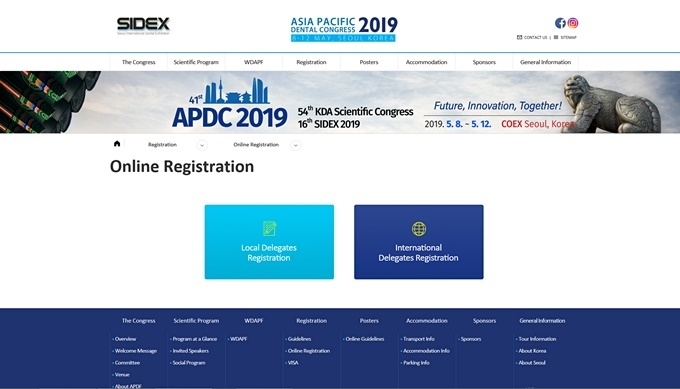Open footer Transport Info link

(418, 339)
